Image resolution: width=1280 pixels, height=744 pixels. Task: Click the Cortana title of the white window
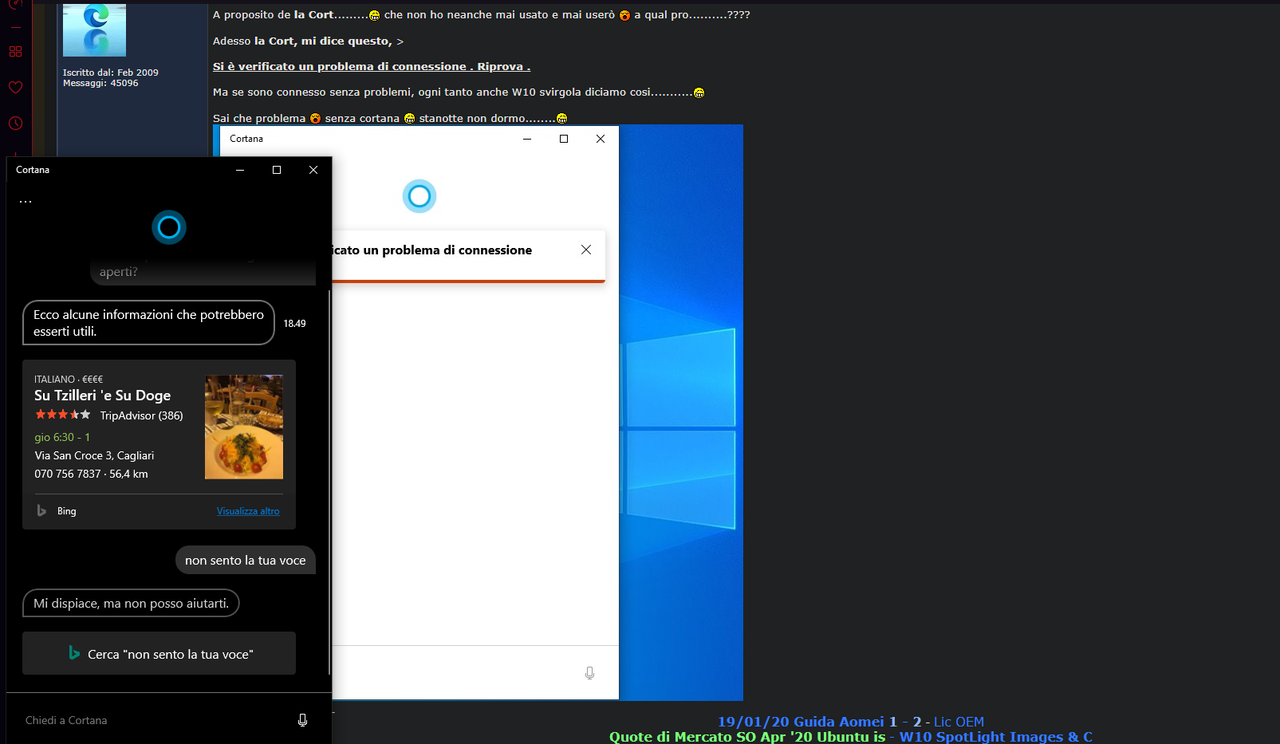point(246,139)
